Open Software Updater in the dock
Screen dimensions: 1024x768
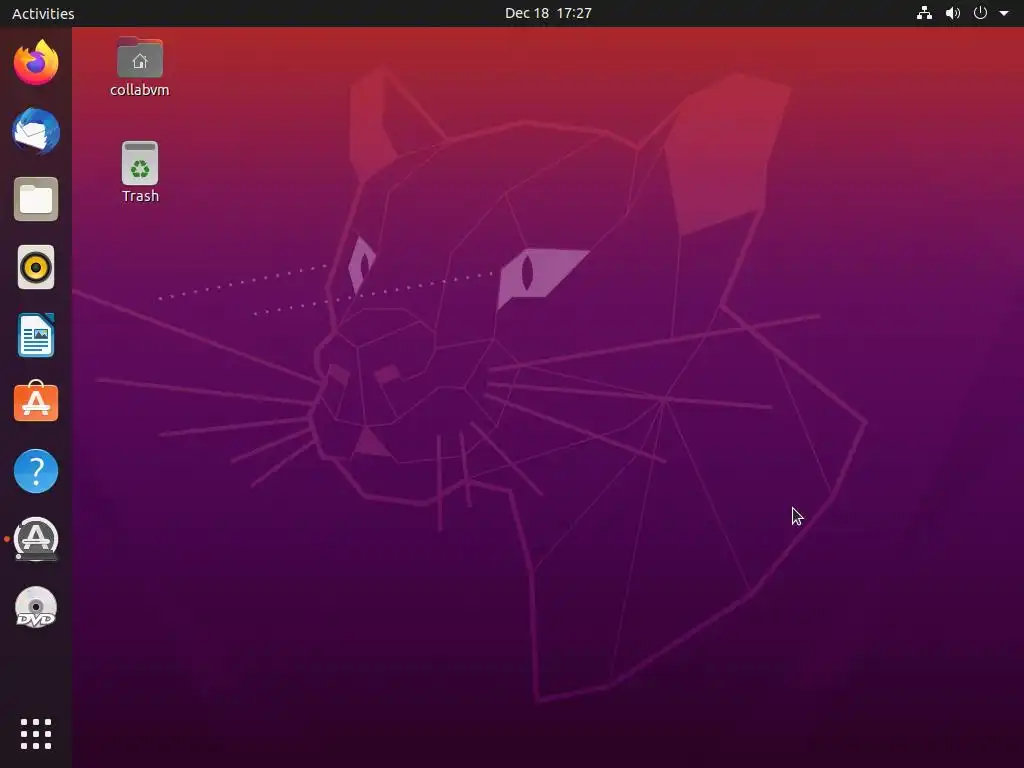[36, 539]
